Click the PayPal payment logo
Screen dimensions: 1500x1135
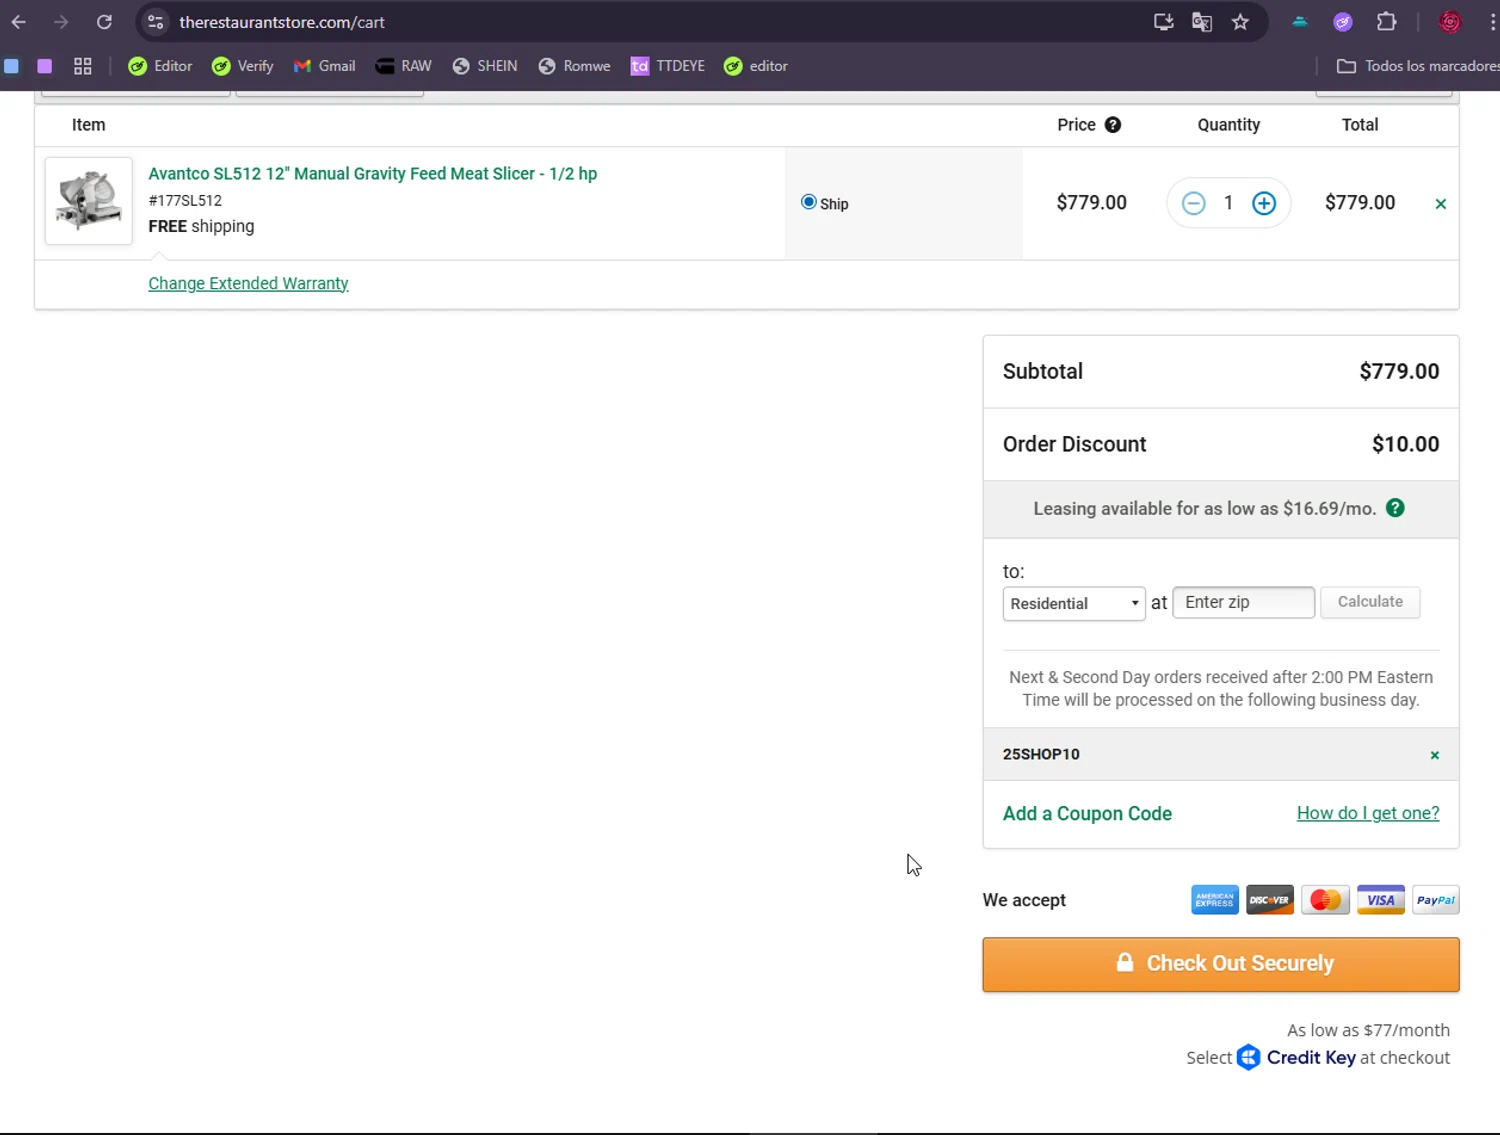(1436, 900)
